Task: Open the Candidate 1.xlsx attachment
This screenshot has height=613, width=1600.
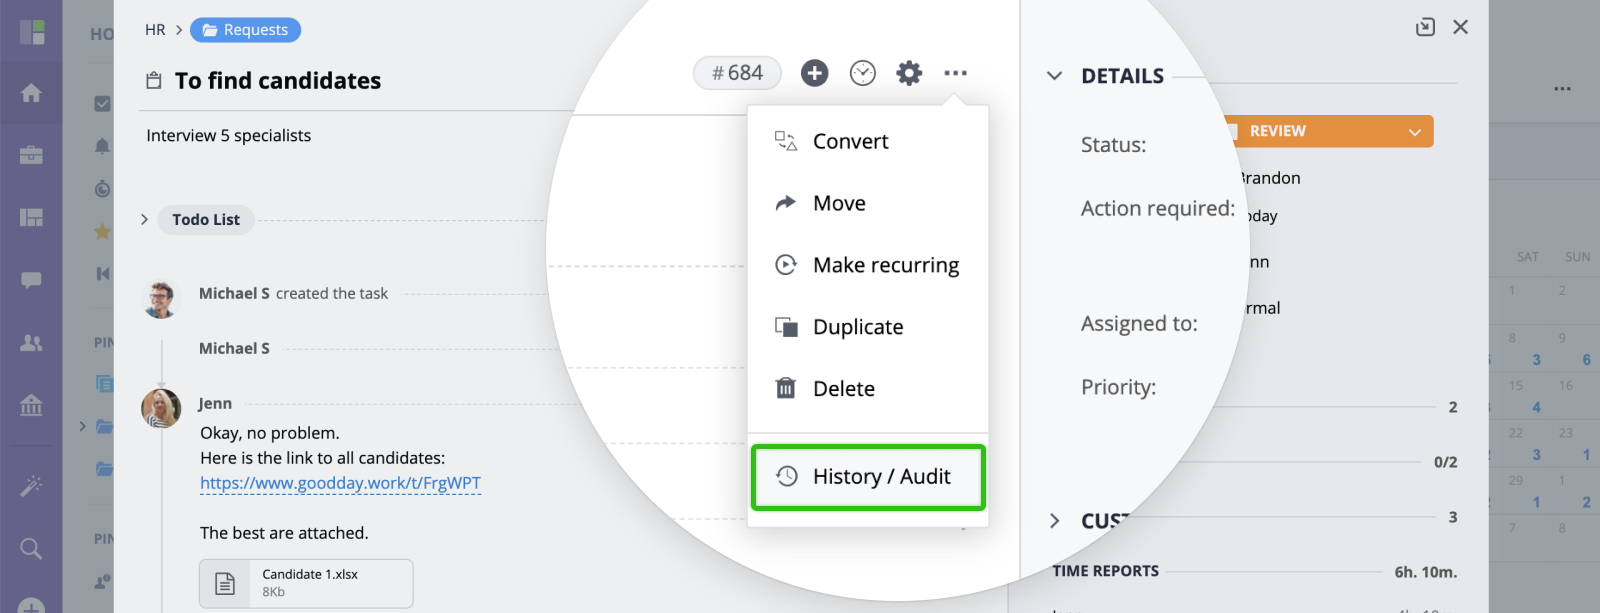Action: click(x=306, y=583)
